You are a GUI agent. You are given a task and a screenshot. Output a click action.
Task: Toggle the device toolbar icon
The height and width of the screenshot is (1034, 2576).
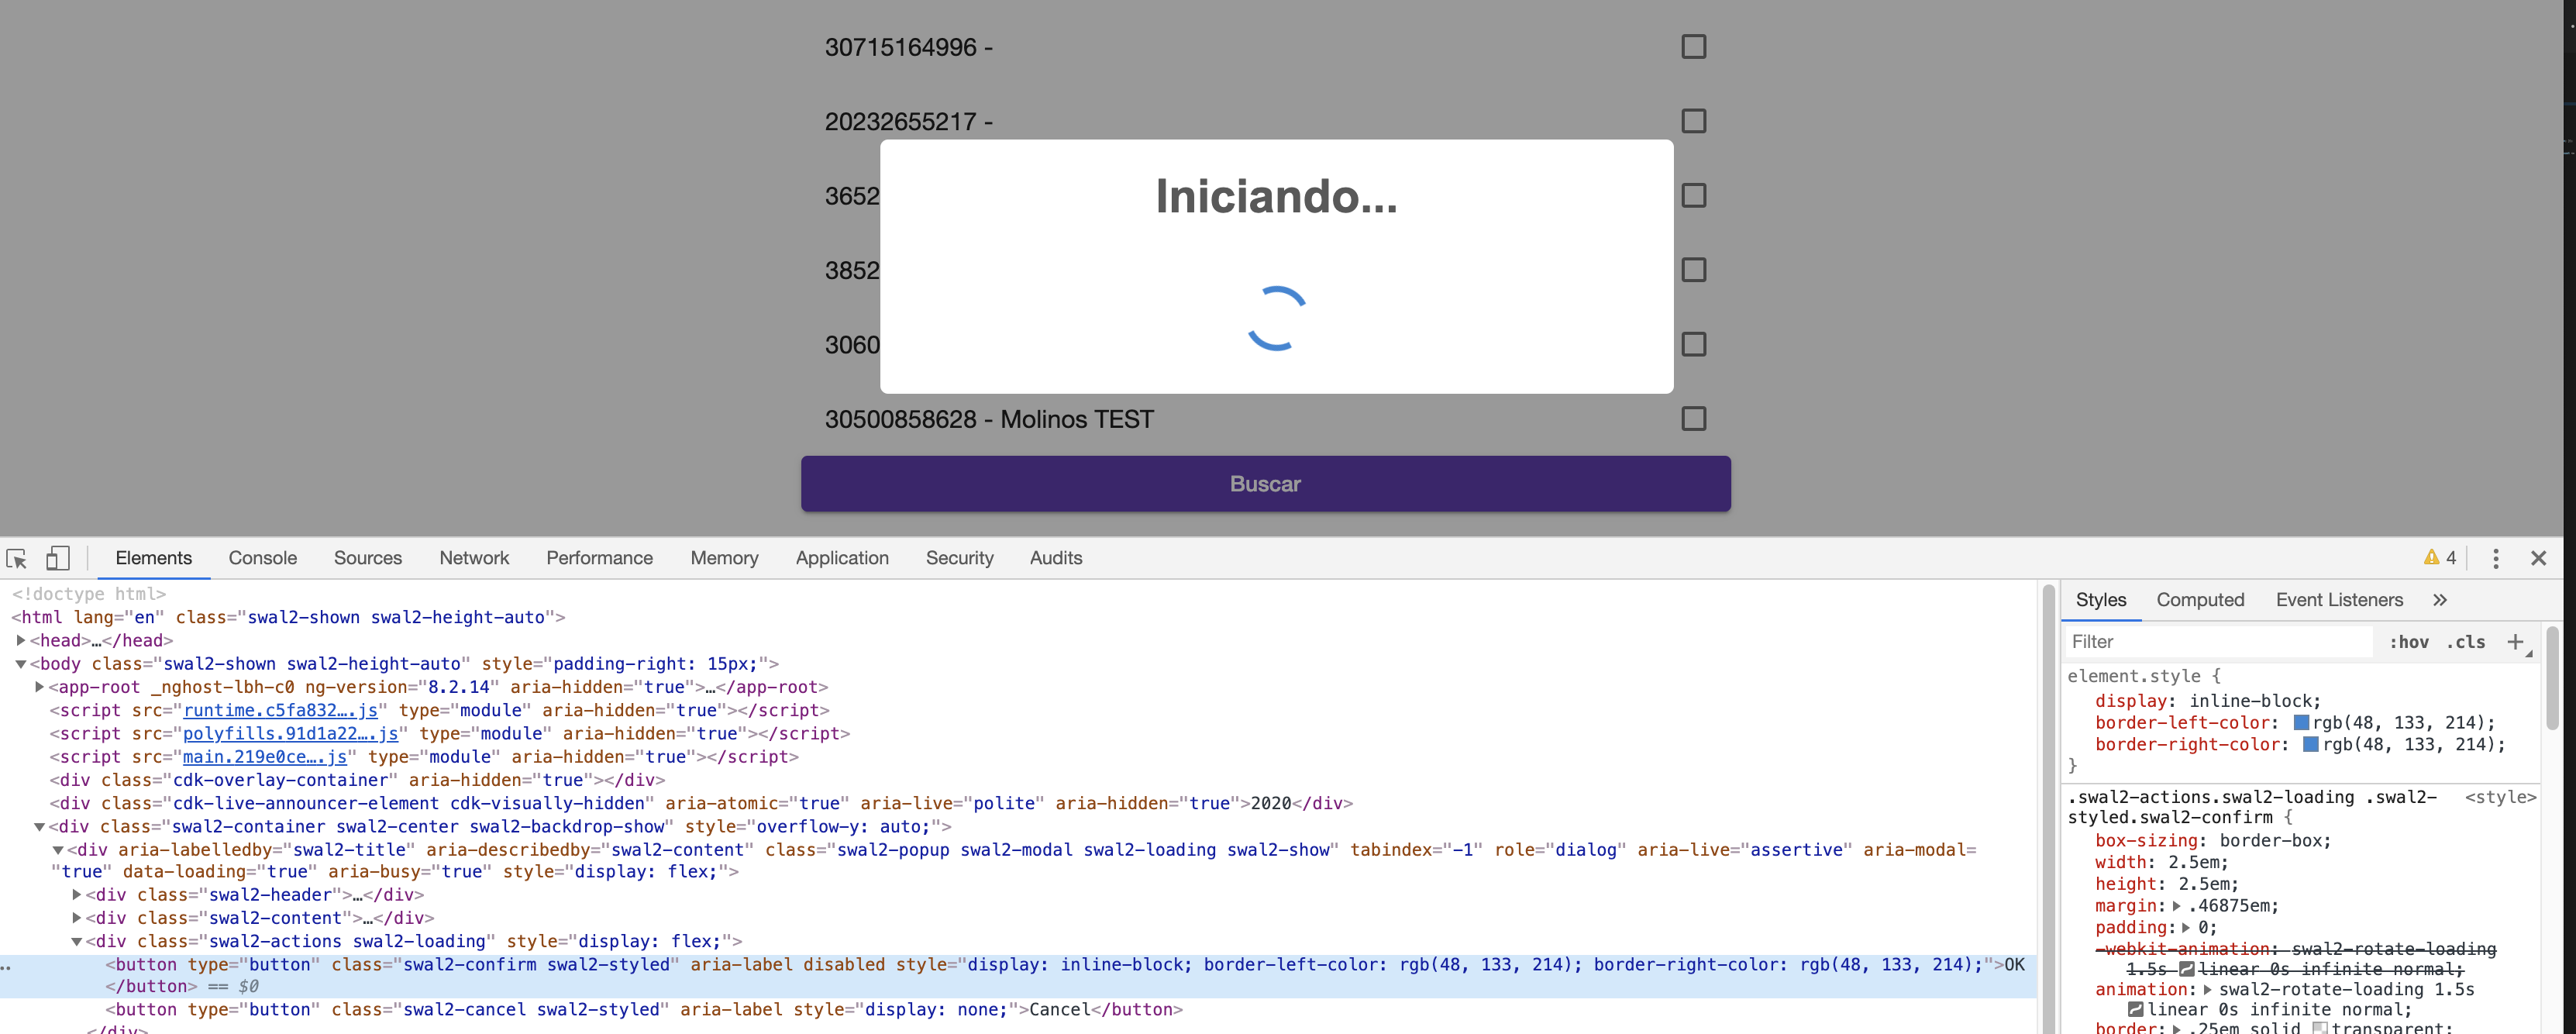tap(56, 558)
